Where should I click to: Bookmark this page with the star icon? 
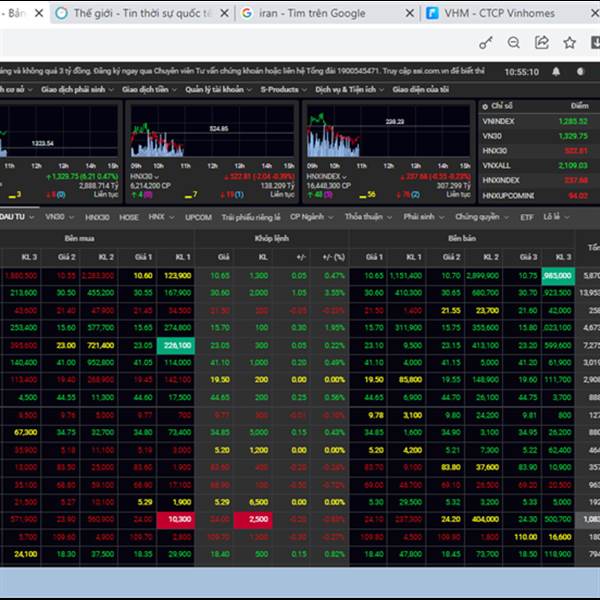(569, 42)
